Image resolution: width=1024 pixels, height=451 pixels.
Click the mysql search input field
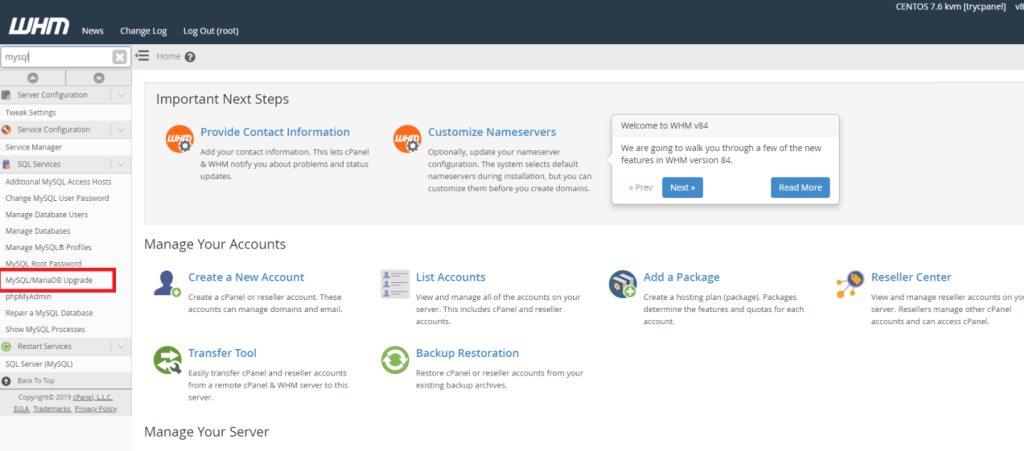point(55,57)
